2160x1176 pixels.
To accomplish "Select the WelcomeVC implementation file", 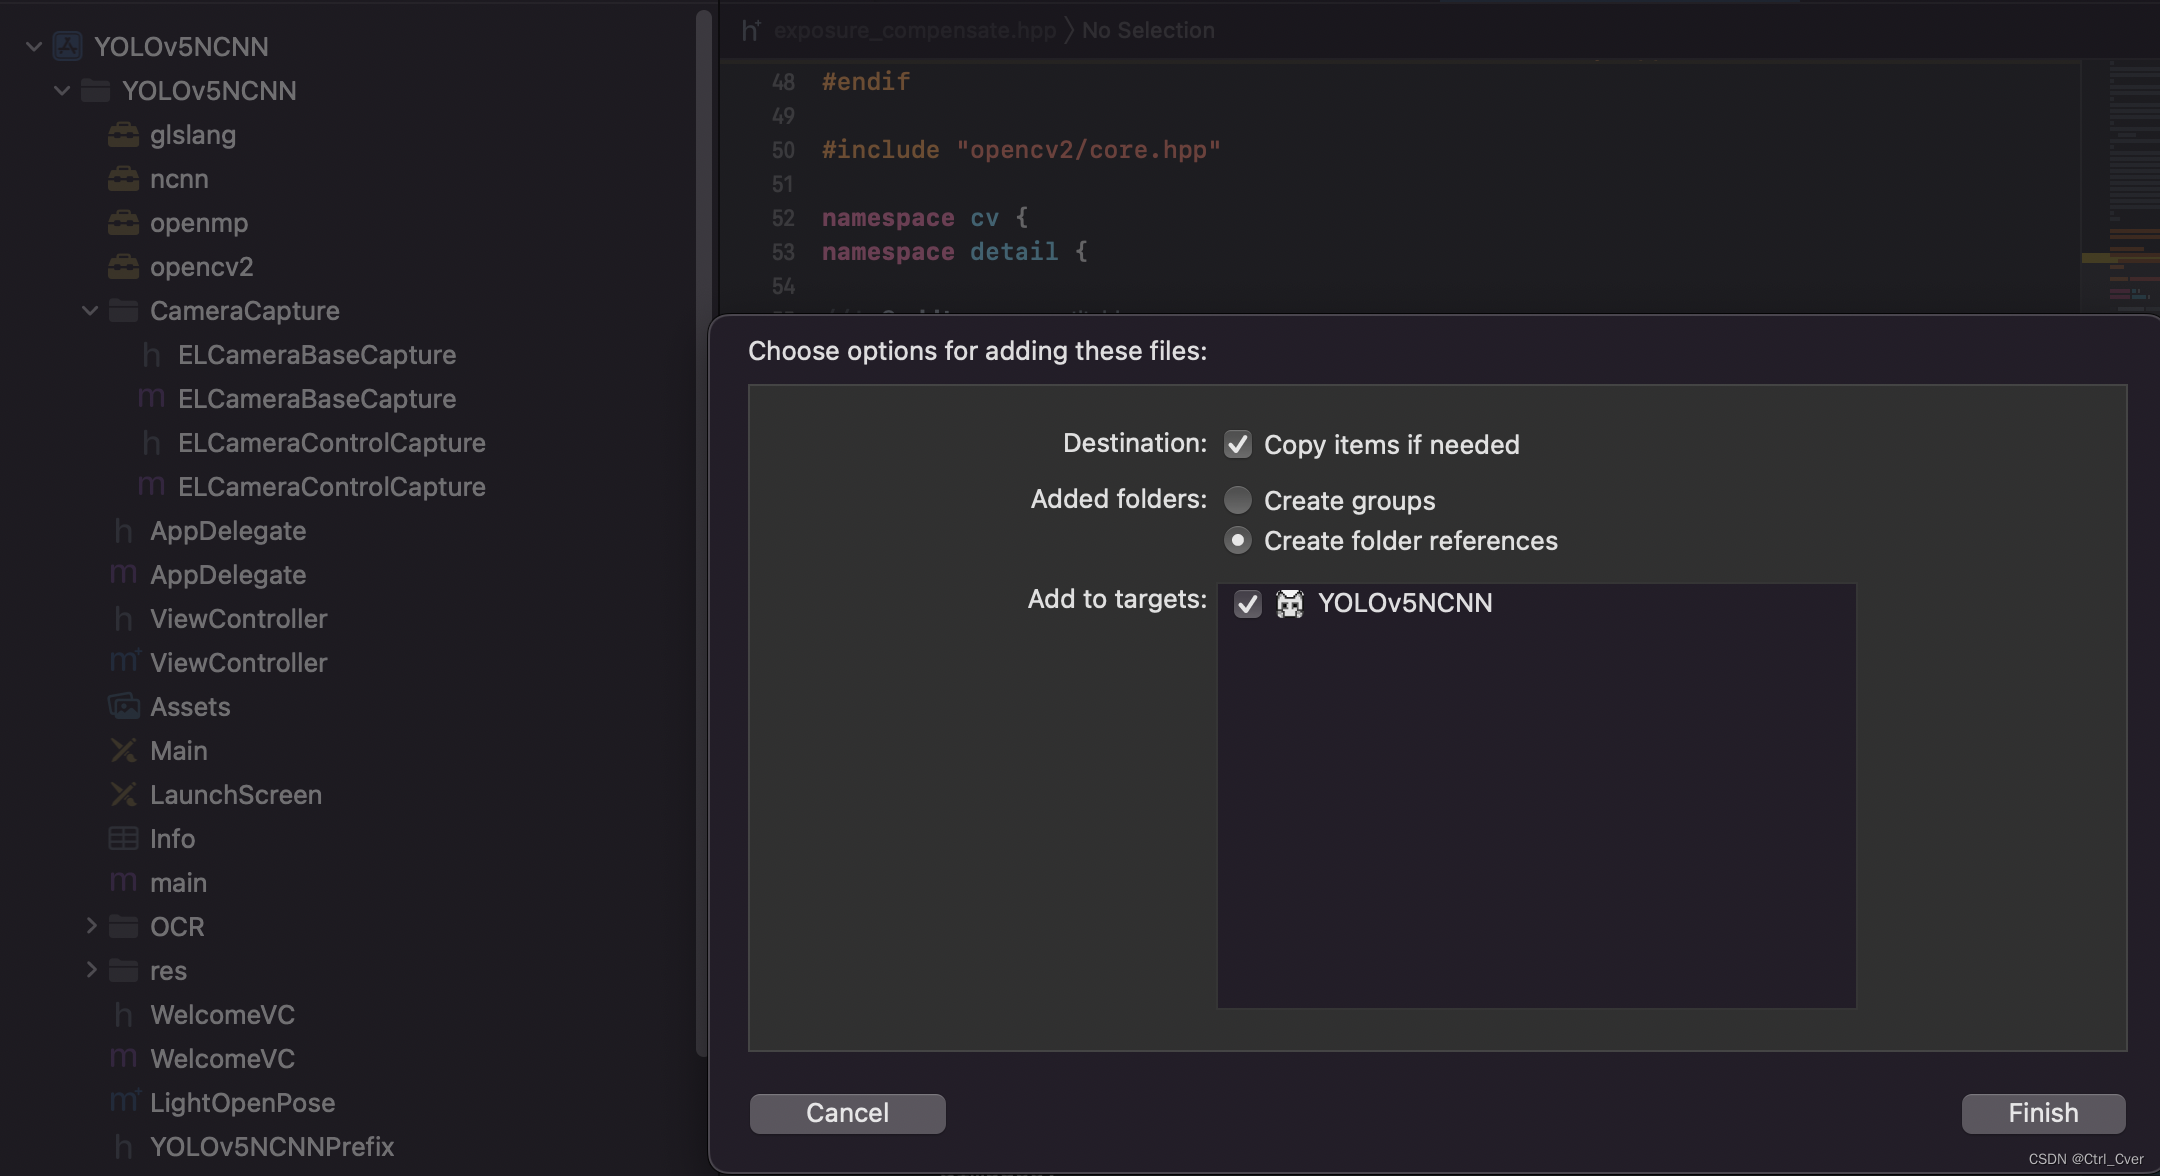I will [x=222, y=1058].
